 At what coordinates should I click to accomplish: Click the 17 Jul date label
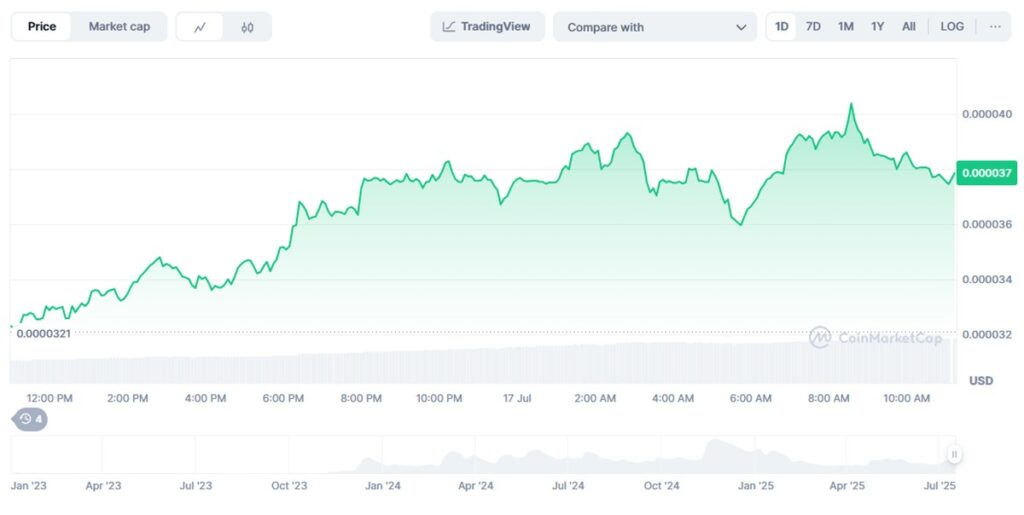[x=517, y=398]
